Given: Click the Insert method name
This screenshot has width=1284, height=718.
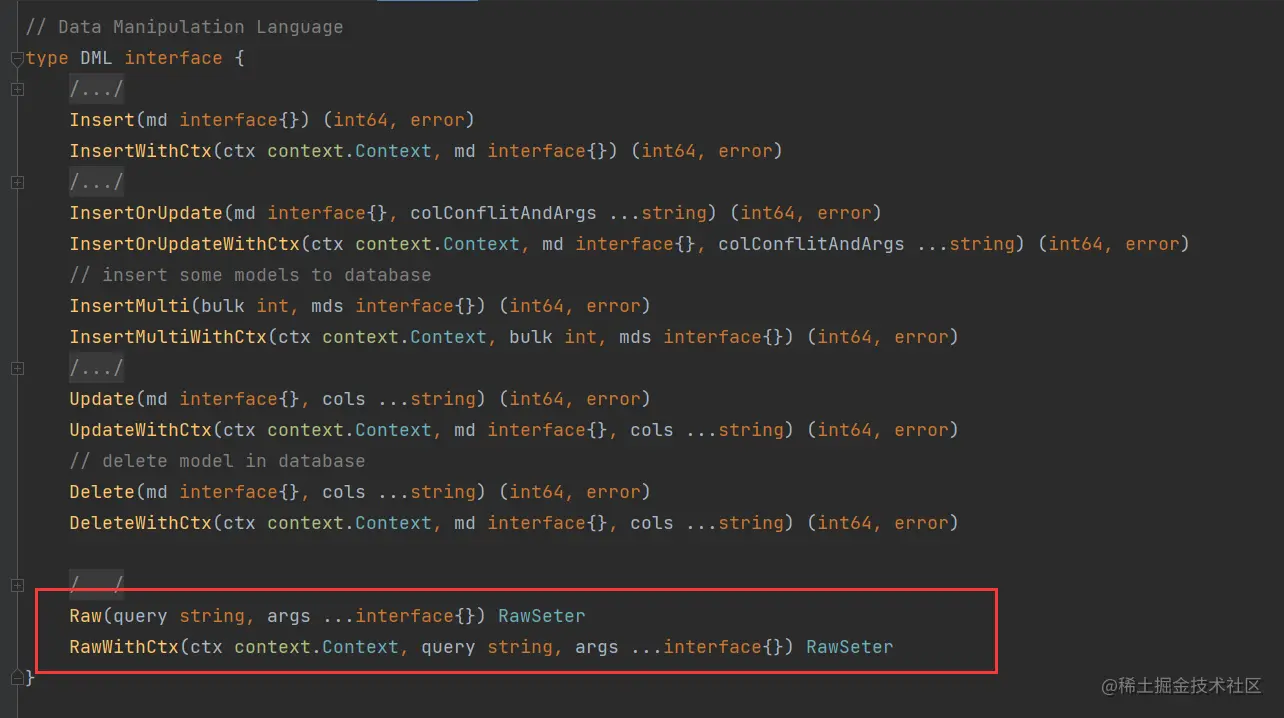Looking at the screenshot, I should (x=102, y=120).
